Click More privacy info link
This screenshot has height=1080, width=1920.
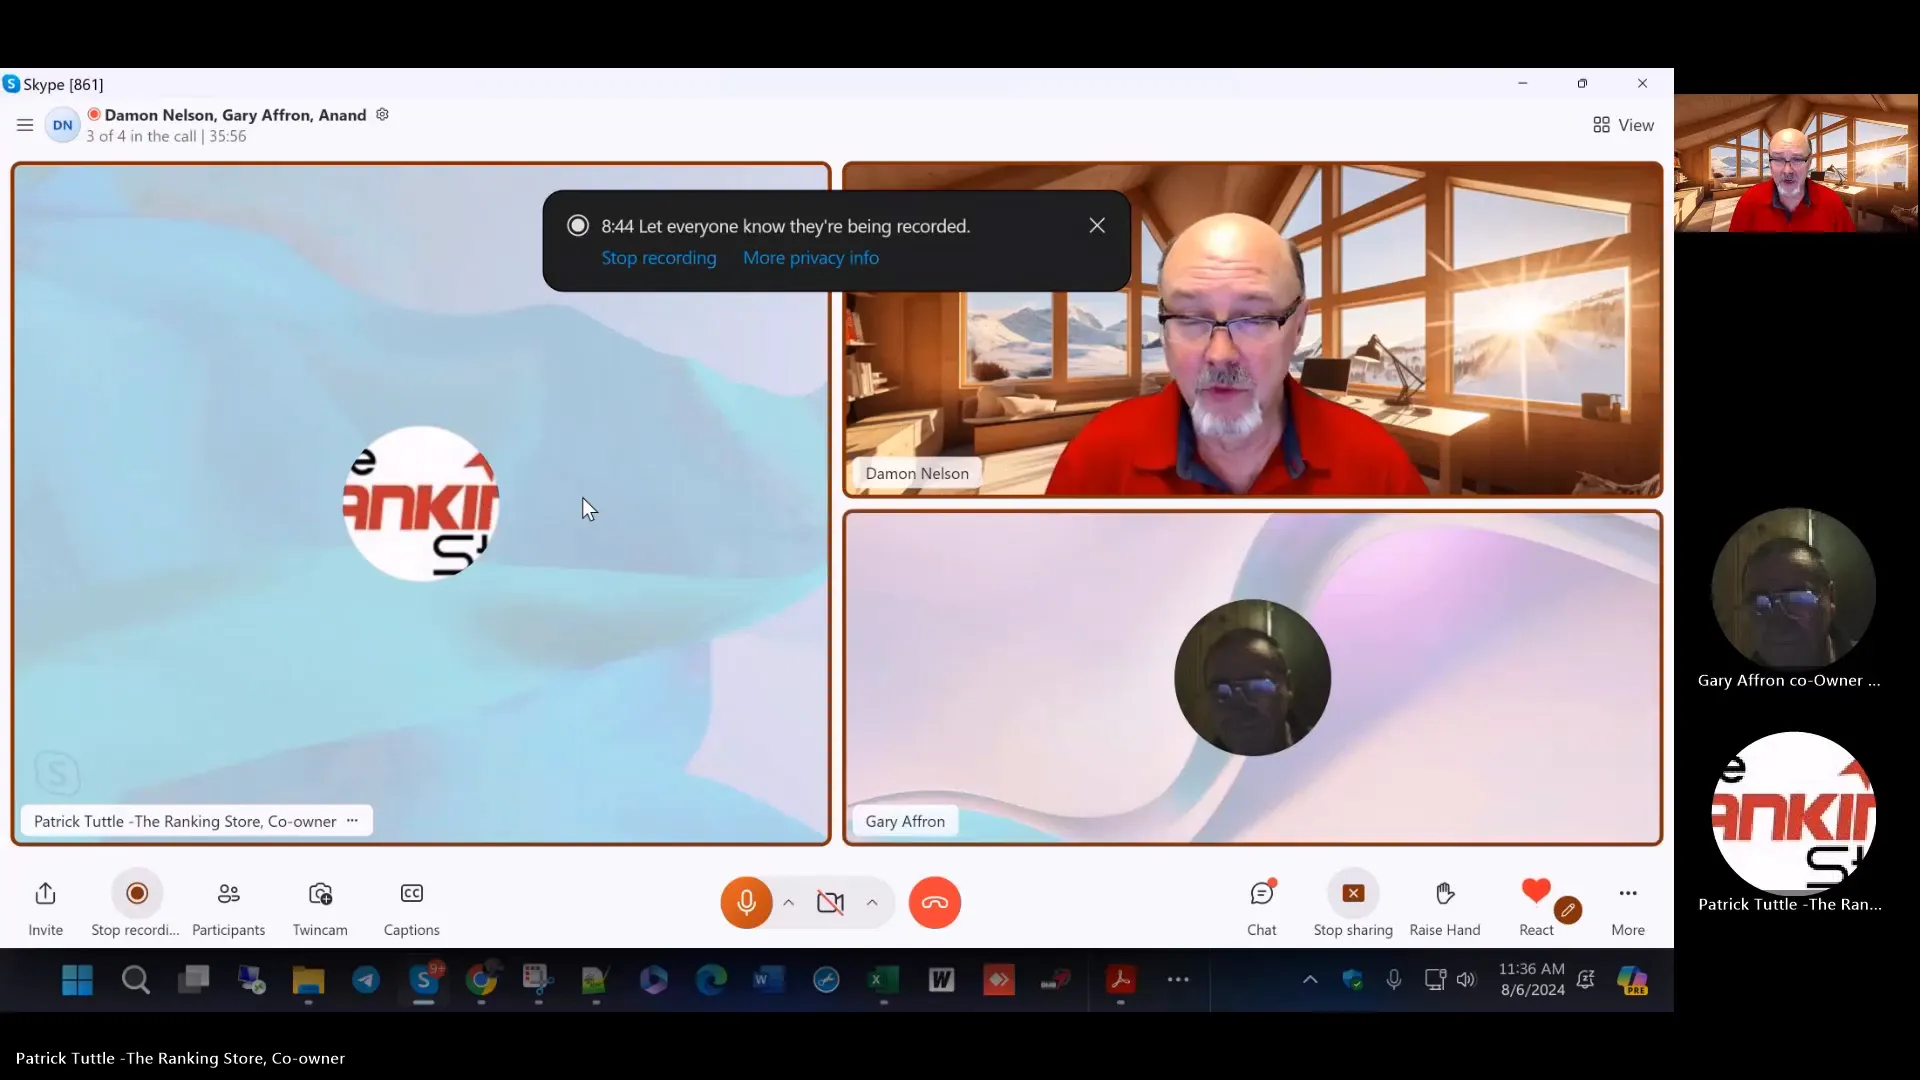pyautogui.click(x=811, y=257)
